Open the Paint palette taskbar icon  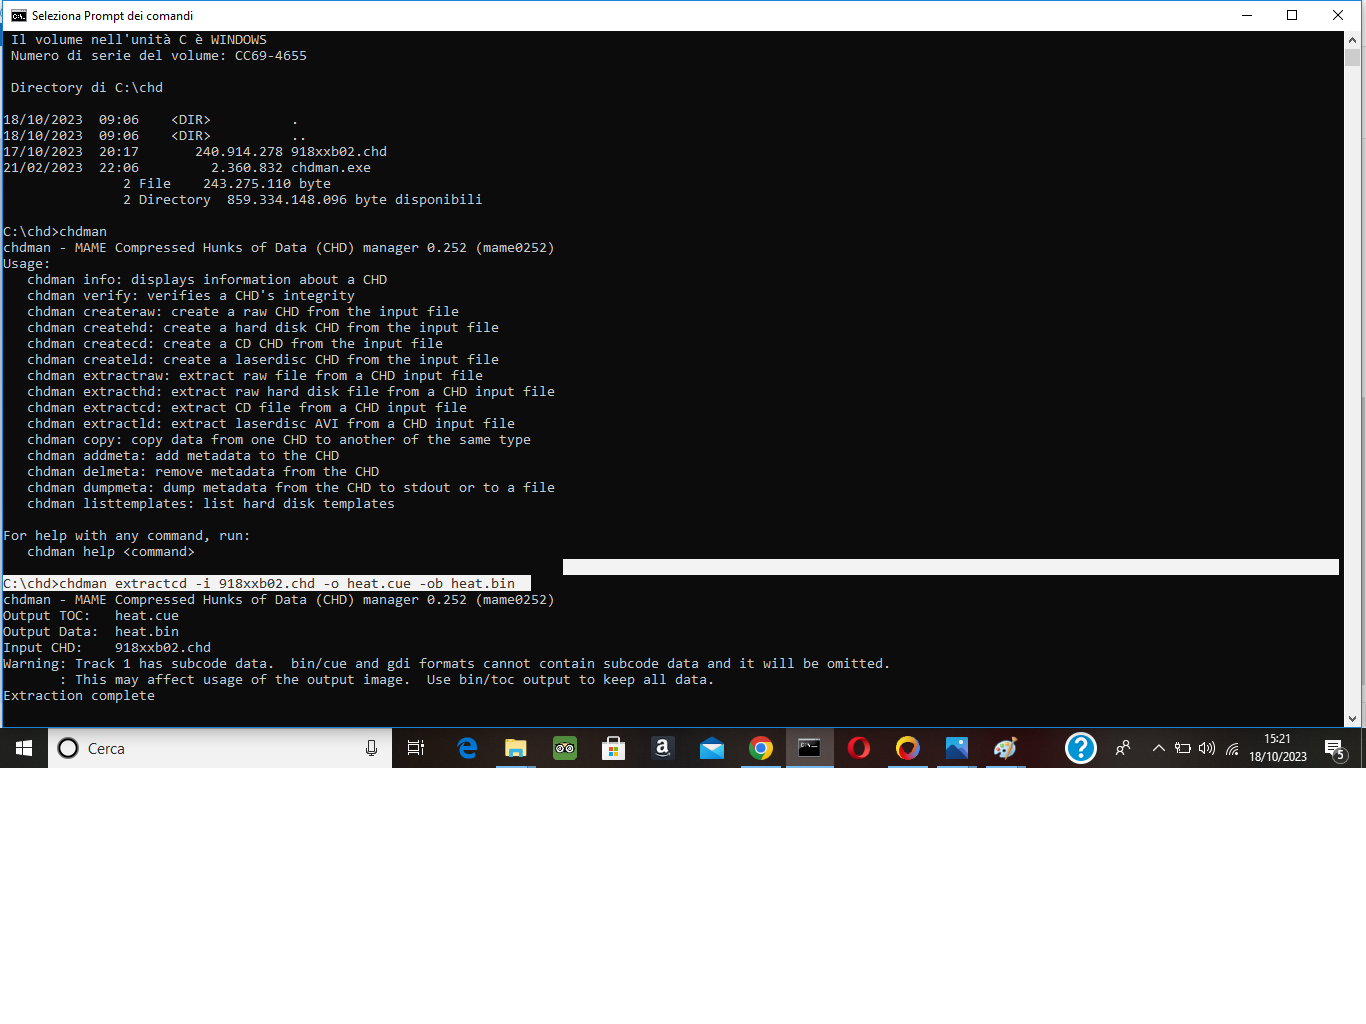(x=1005, y=748)
